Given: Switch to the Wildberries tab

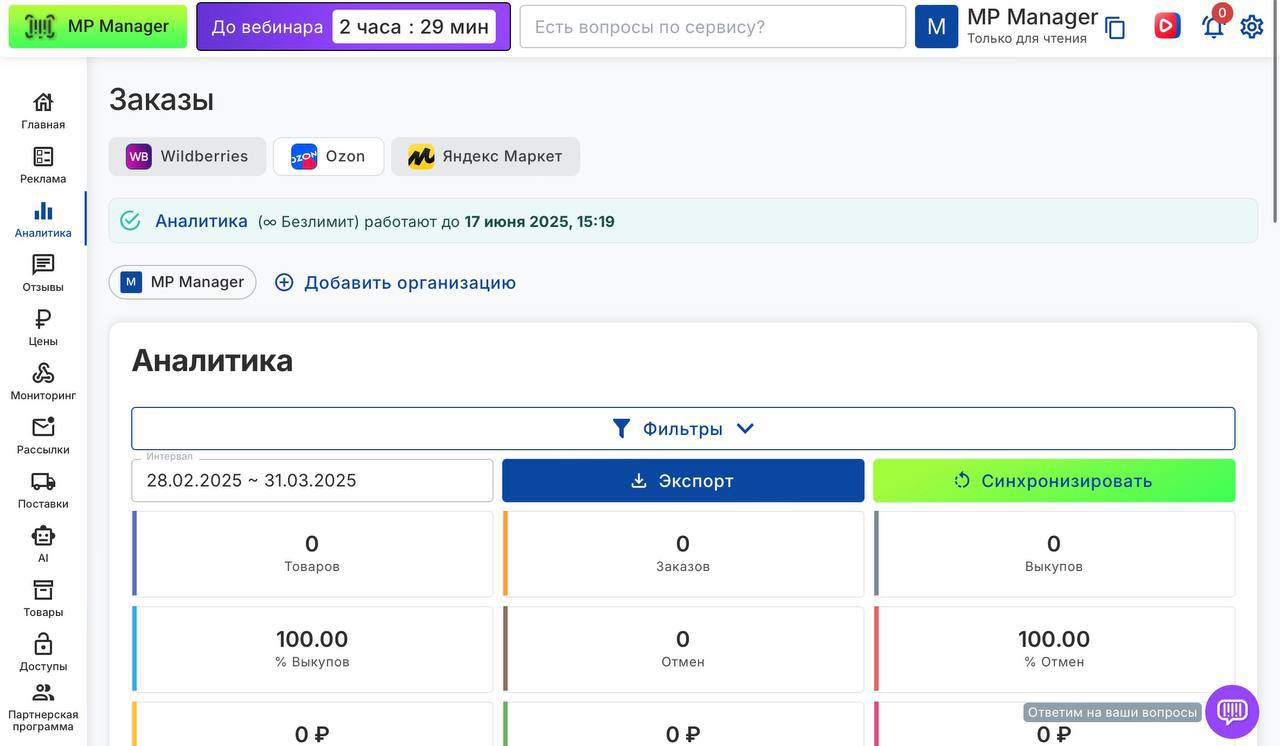Looking at the screenshot, I should coord(187,157).
